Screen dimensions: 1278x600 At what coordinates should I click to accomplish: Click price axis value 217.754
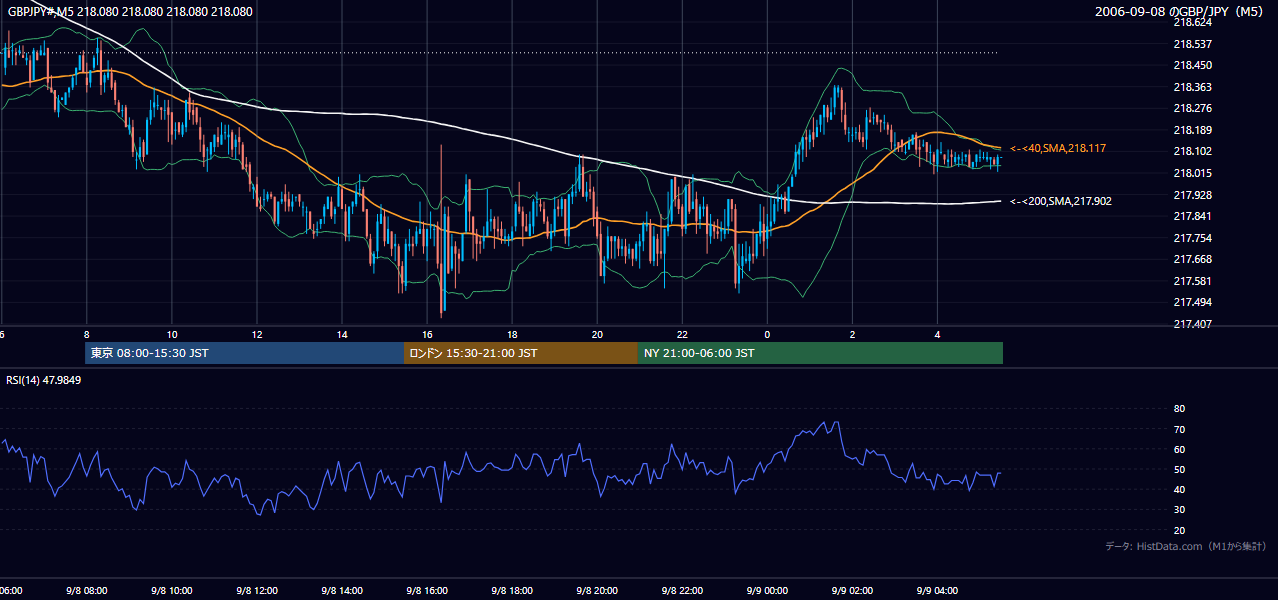point(1192,238)
